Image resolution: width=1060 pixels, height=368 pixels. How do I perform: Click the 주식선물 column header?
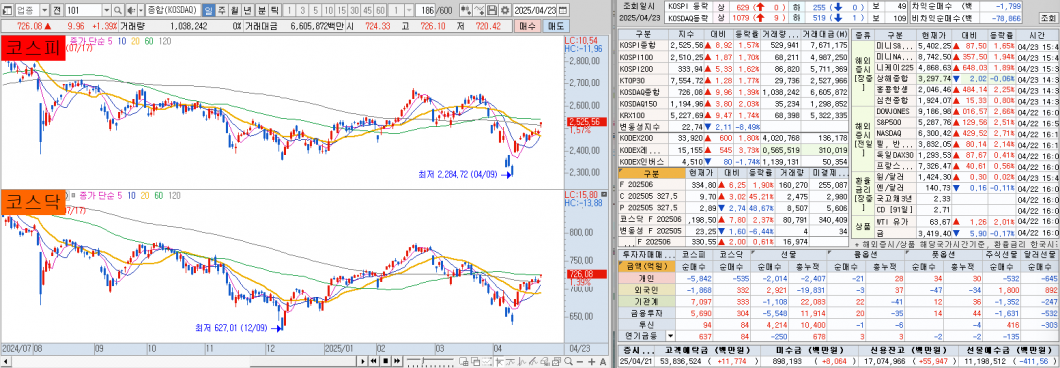1002,255
